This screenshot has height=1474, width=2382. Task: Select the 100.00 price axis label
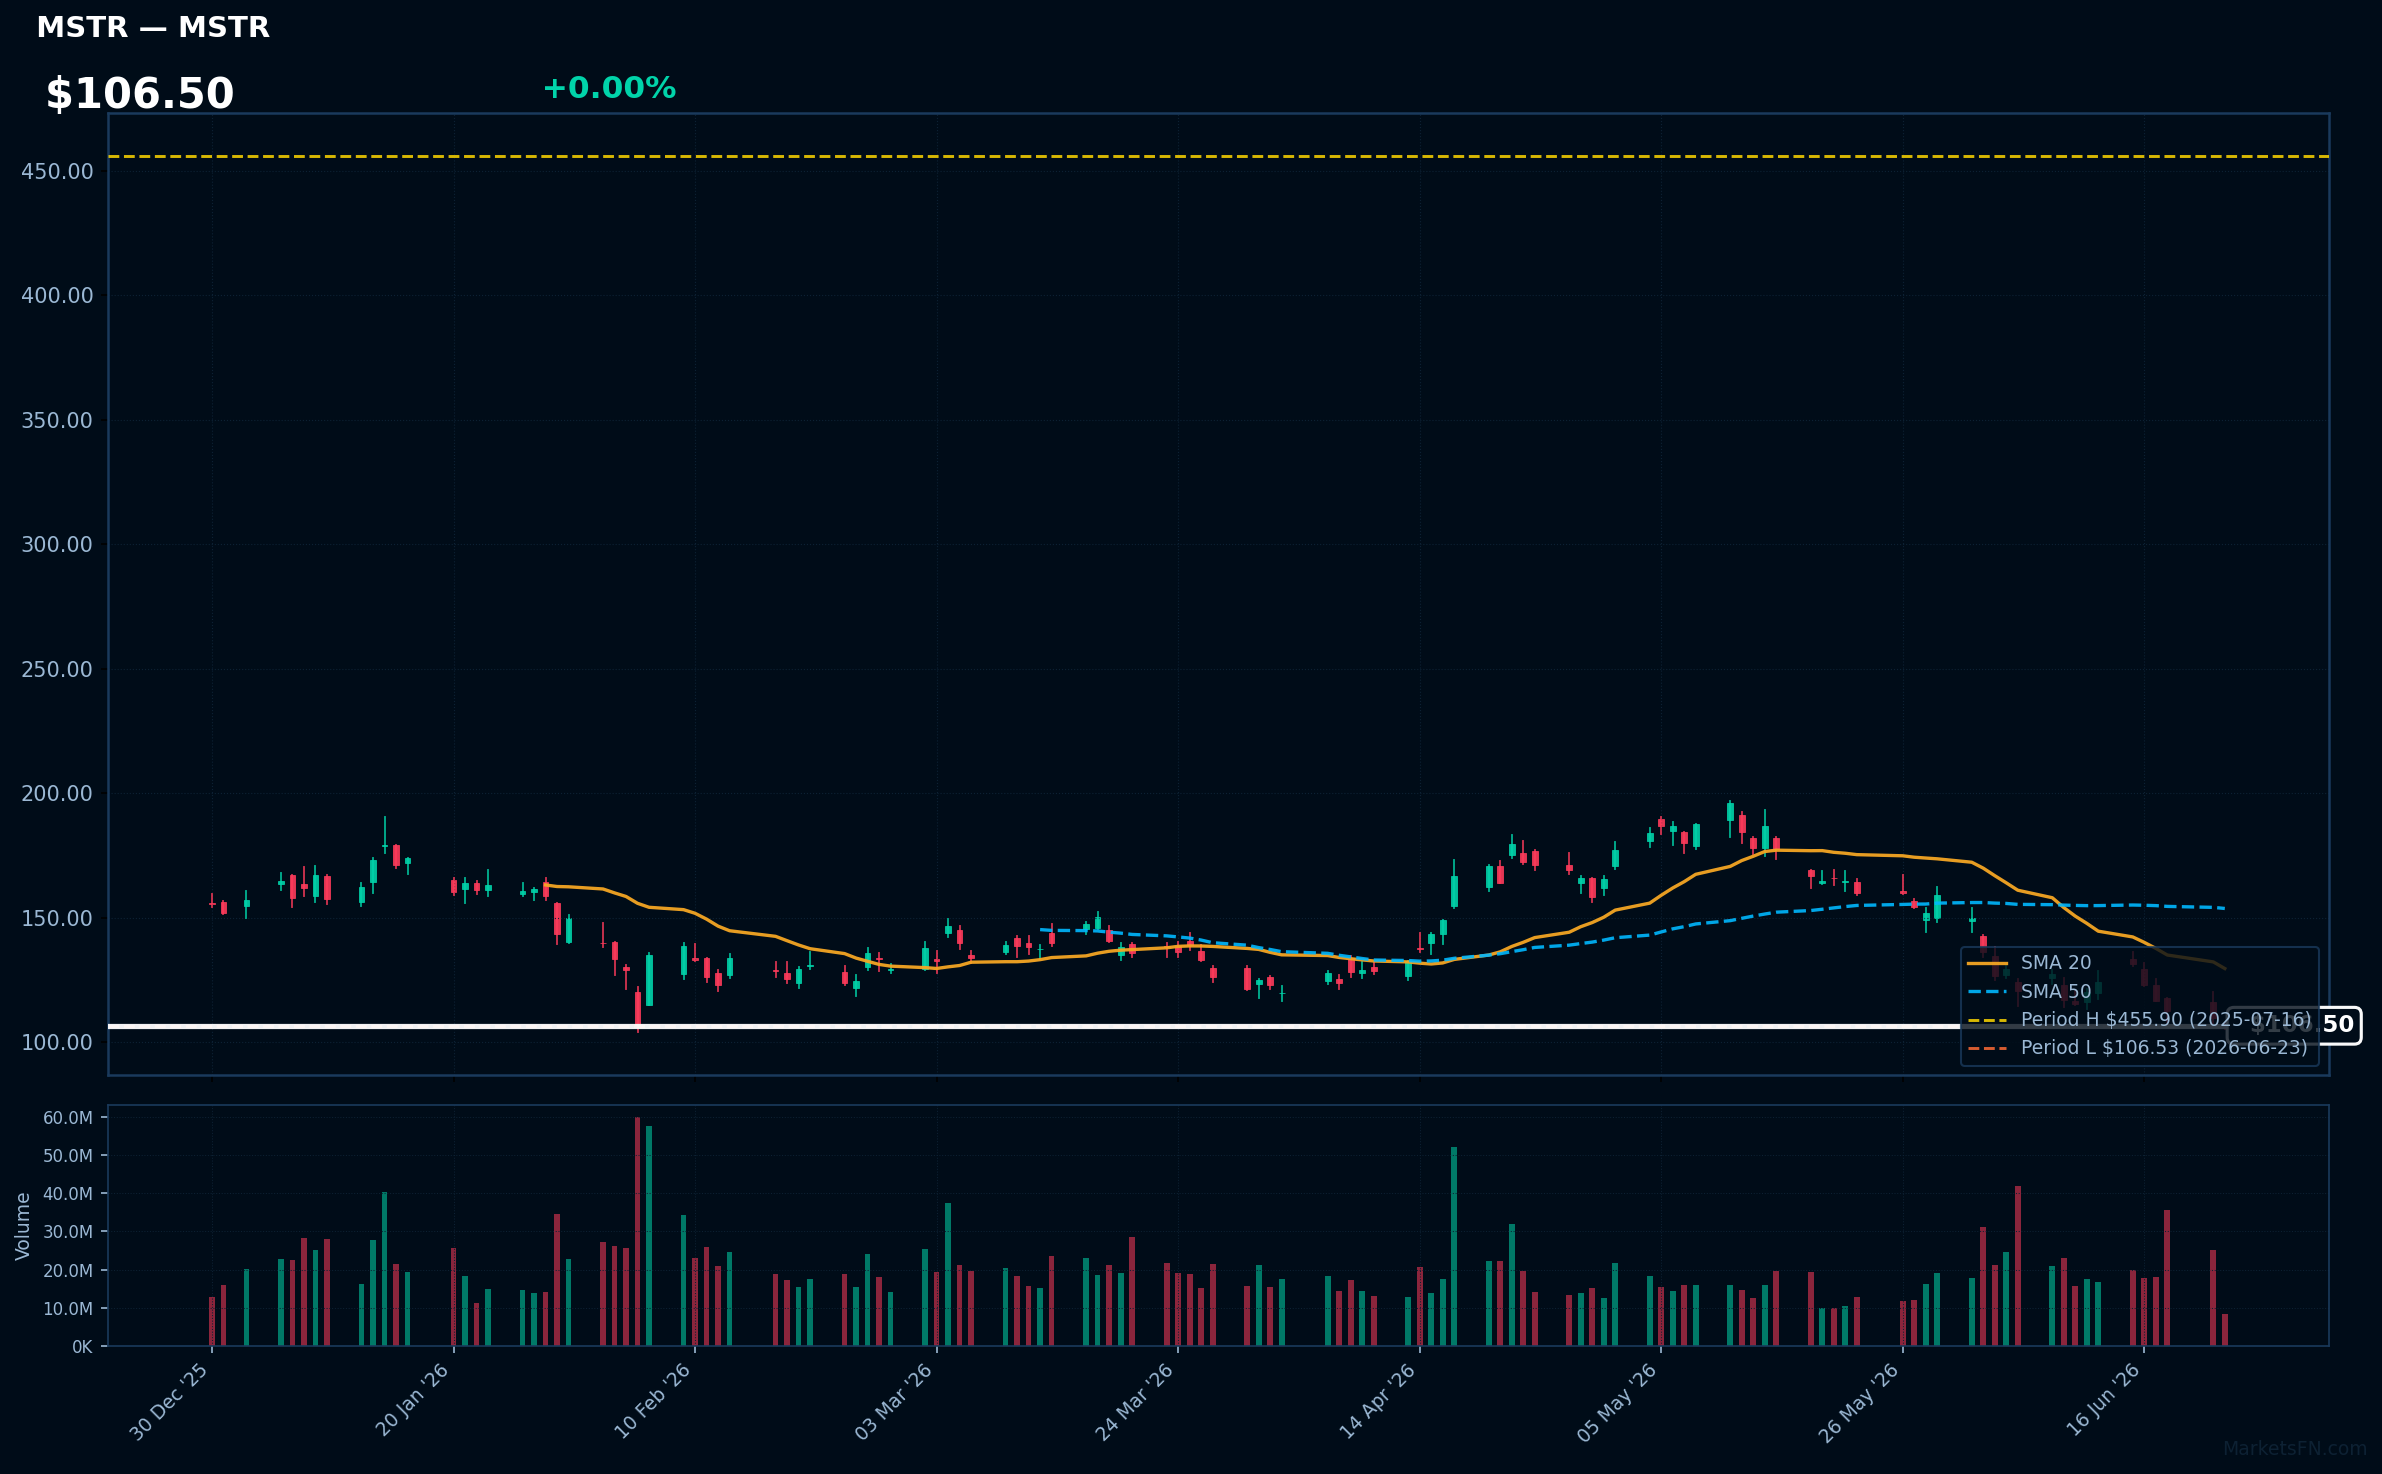click(57, 1043)
